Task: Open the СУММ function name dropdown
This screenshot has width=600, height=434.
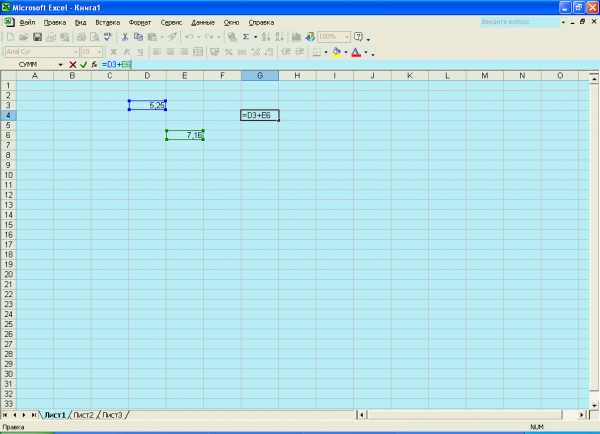Action: click(x=60, y=65)
